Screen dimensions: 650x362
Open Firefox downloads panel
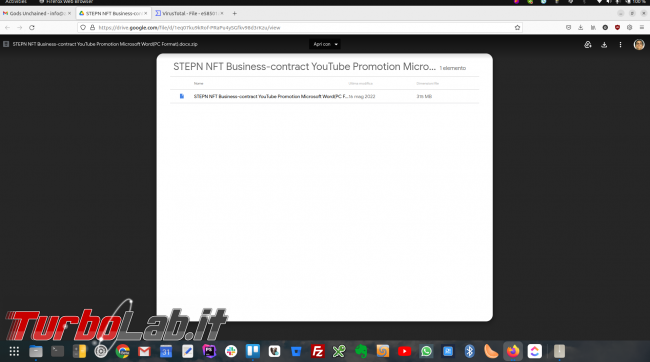click(x=580, y=28)
